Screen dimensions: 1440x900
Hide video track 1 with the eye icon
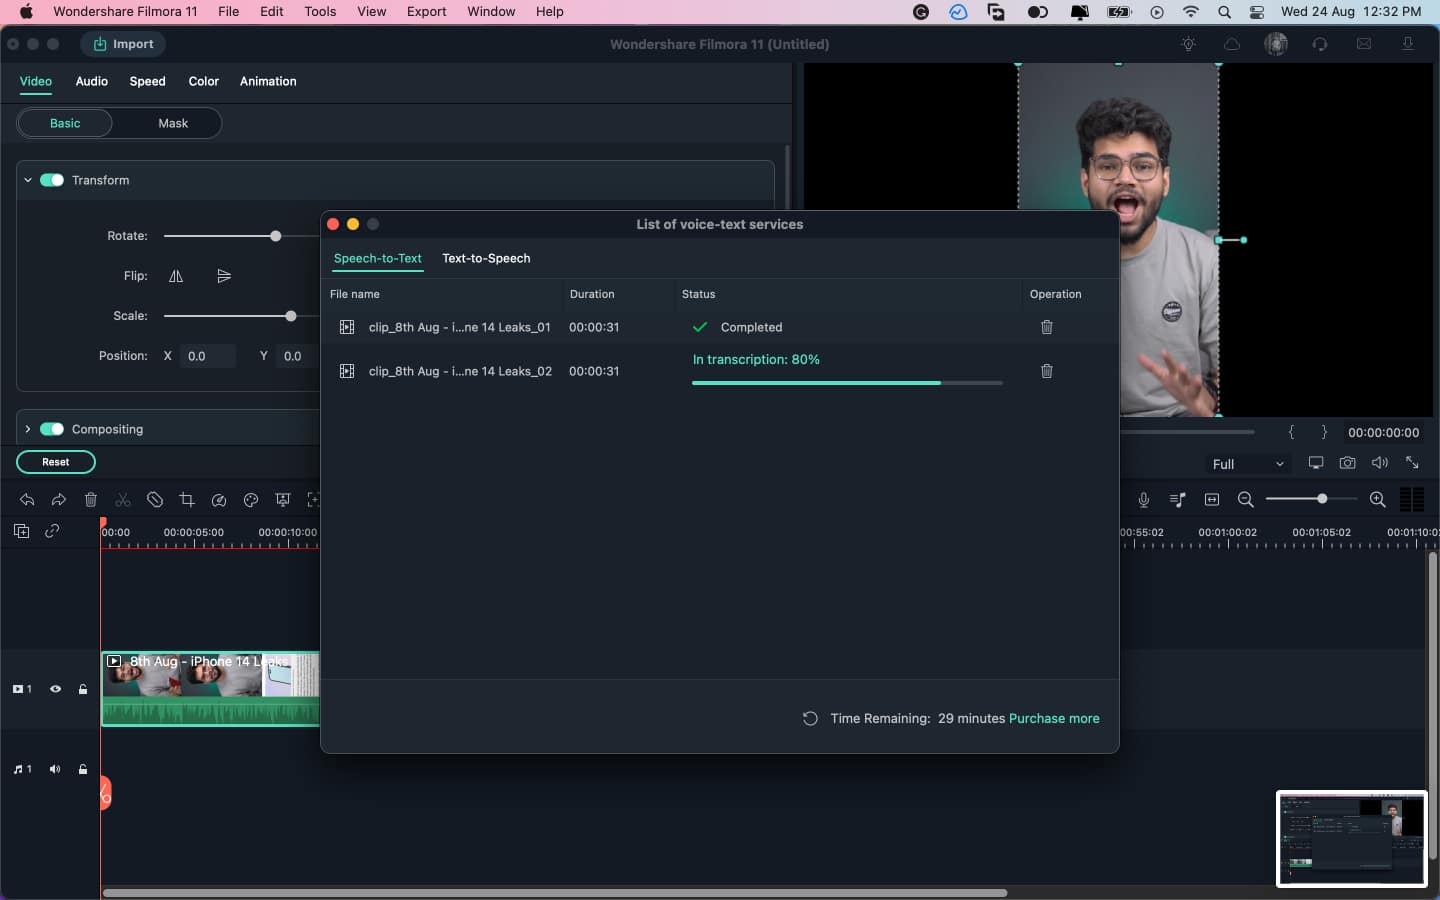point(56,689)
